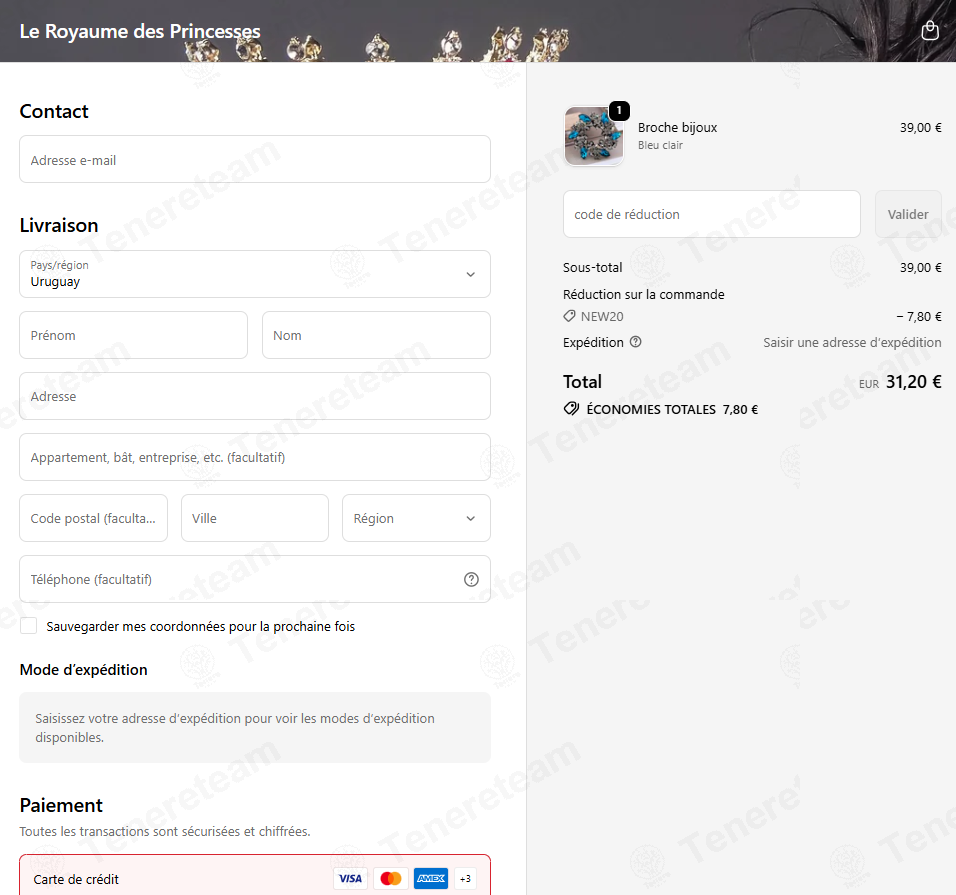Click the NEW20 discount code label
The image size is (956, 895).
coord(602,316)
